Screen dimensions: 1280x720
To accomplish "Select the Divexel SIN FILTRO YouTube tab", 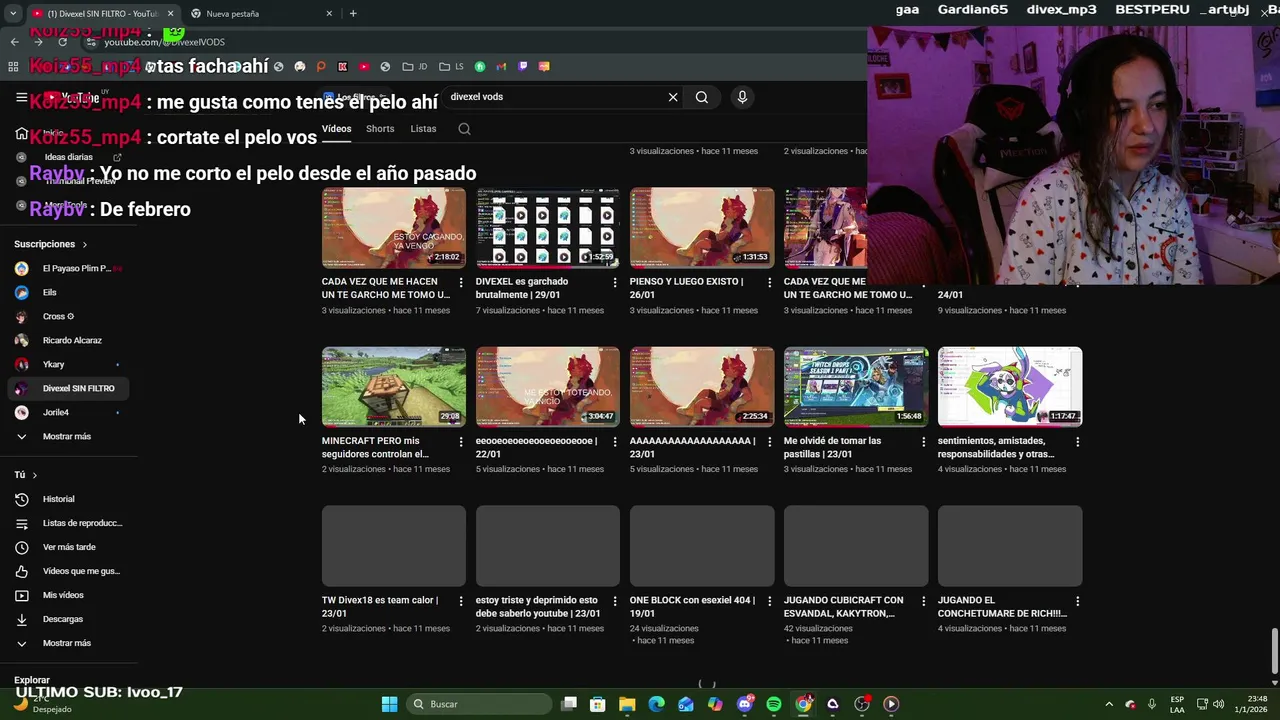I will [x=102, y=13].
